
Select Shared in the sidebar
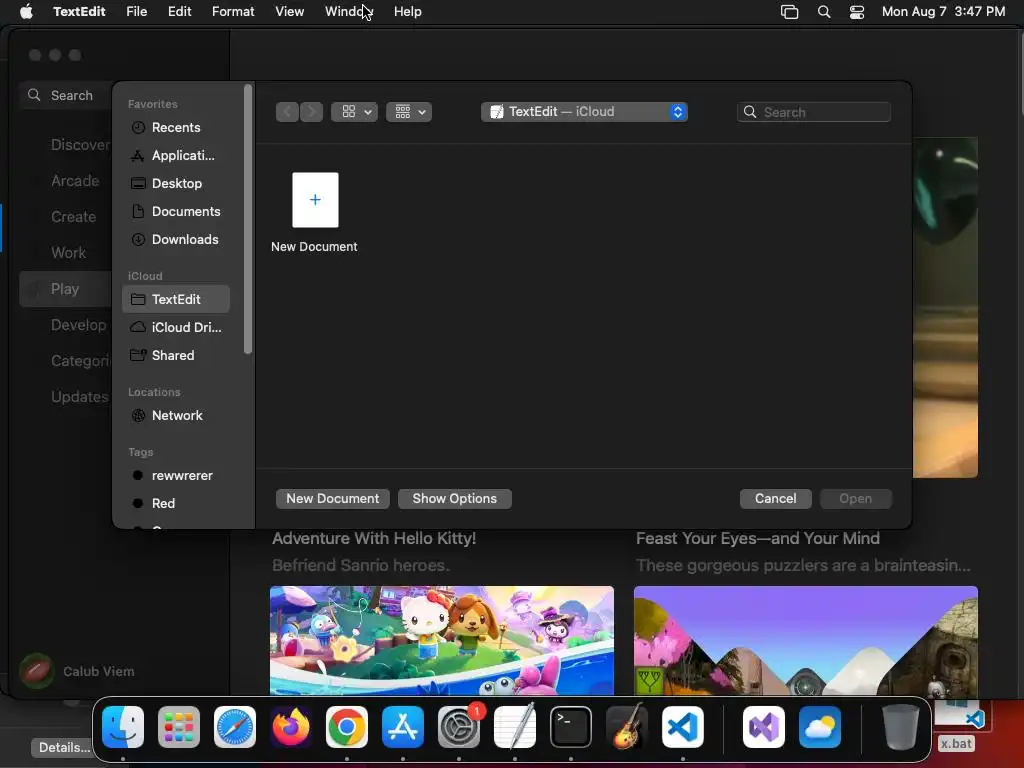coord(176,355)
